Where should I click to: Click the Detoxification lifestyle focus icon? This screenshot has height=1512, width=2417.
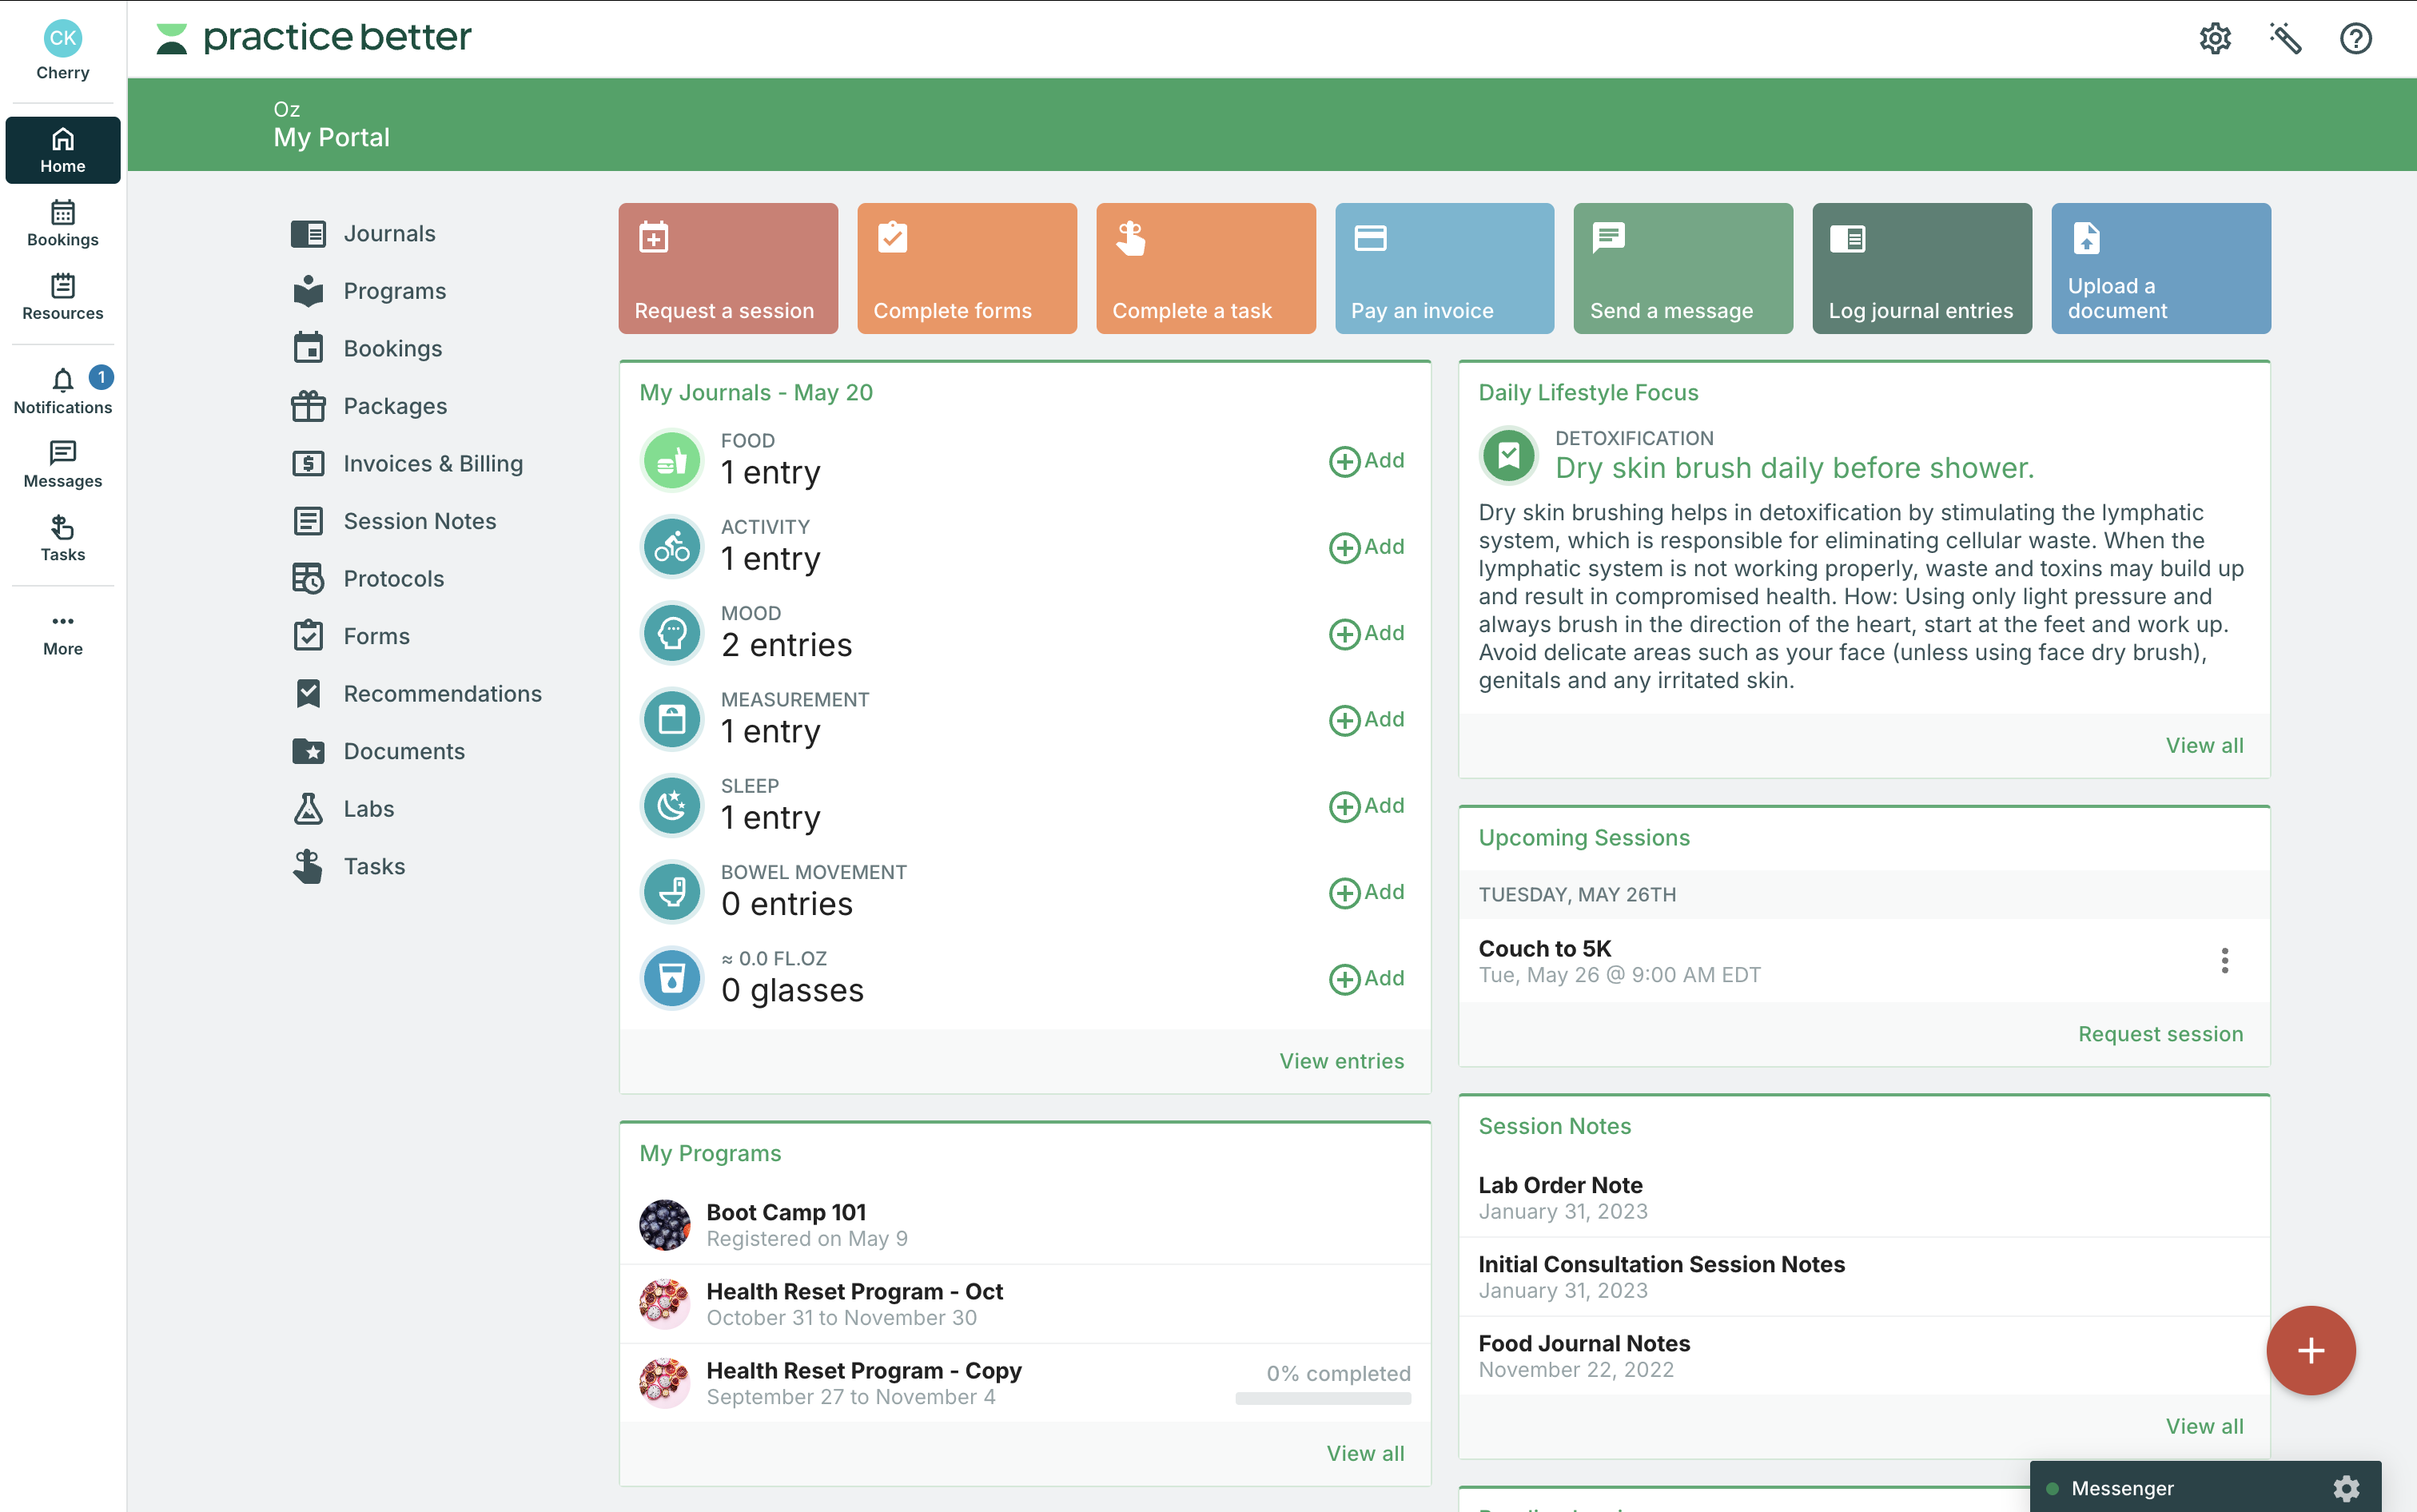[1508, 456]
